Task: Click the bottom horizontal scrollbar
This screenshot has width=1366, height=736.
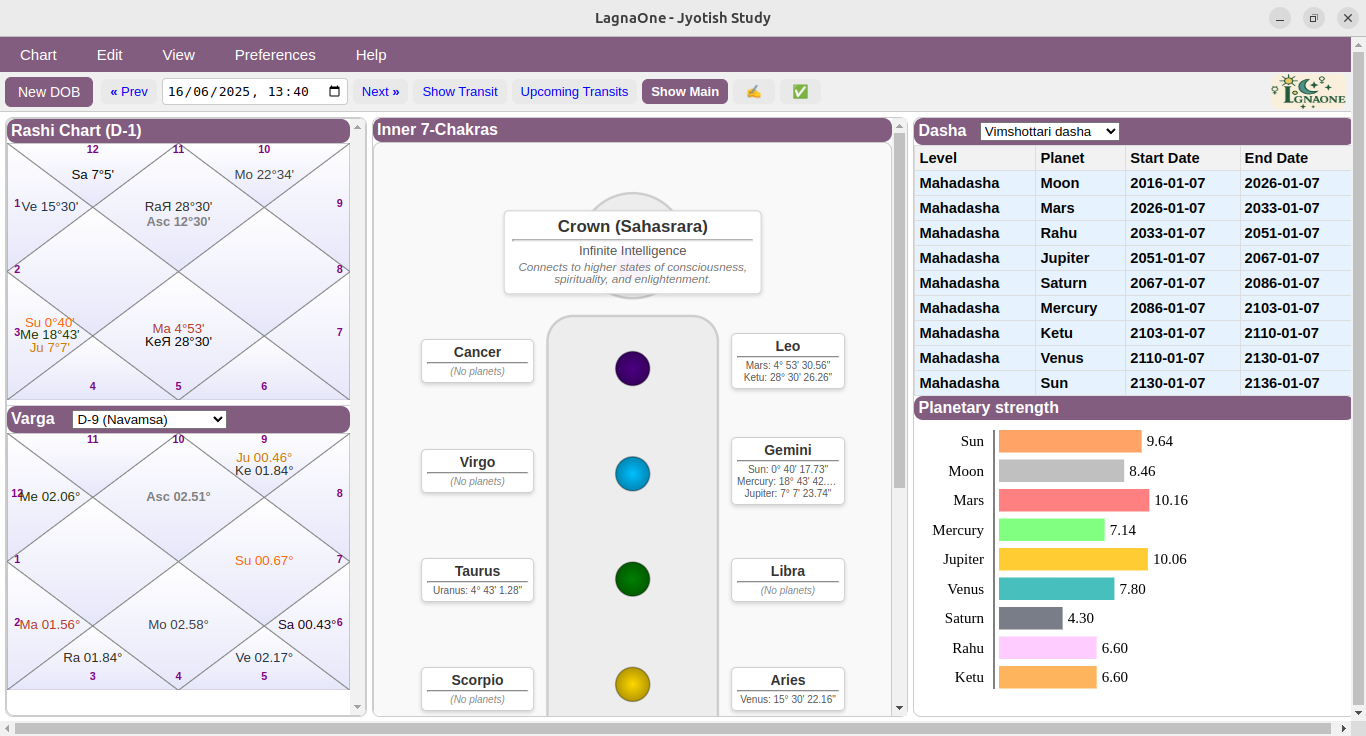Action: point(674,728)
